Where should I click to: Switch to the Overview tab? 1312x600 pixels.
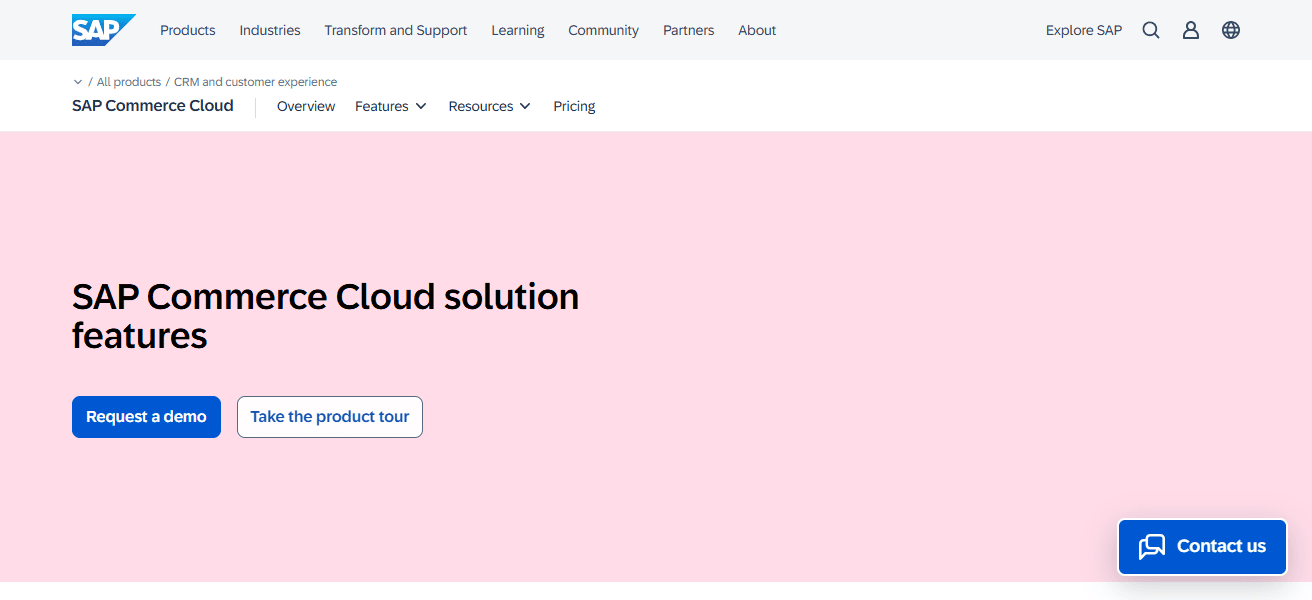[306, 106]
